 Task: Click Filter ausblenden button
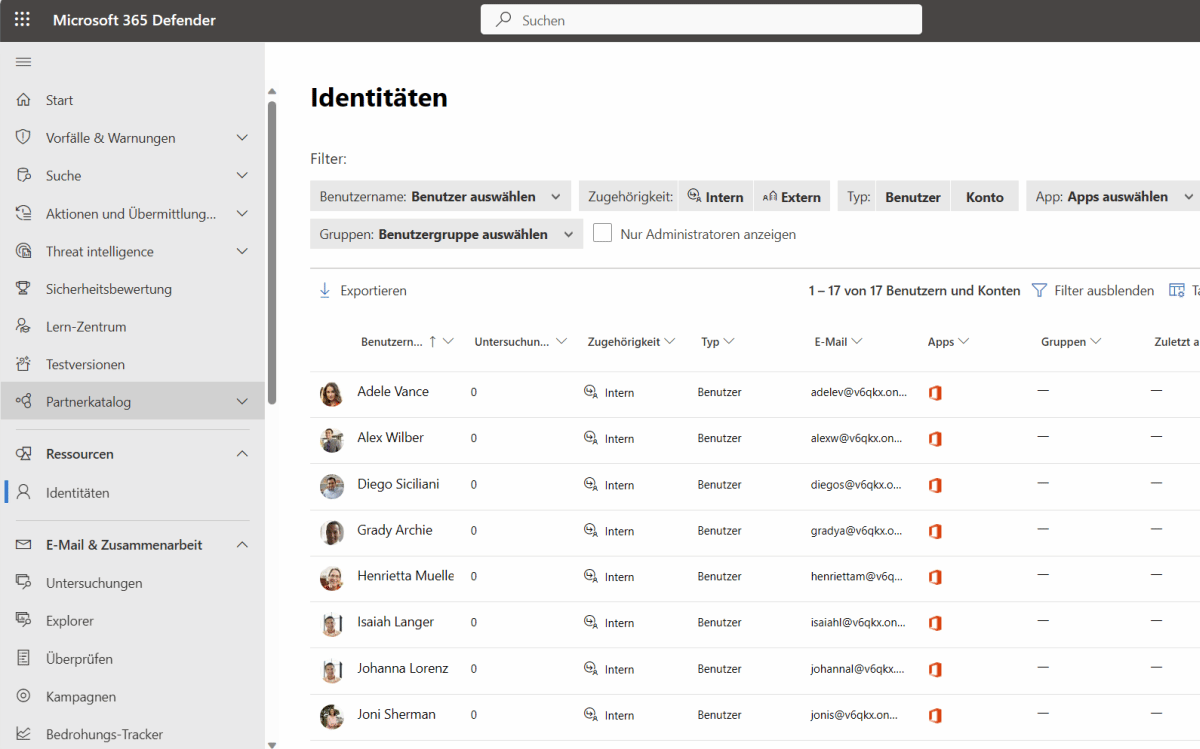[x=1093, y=291]
